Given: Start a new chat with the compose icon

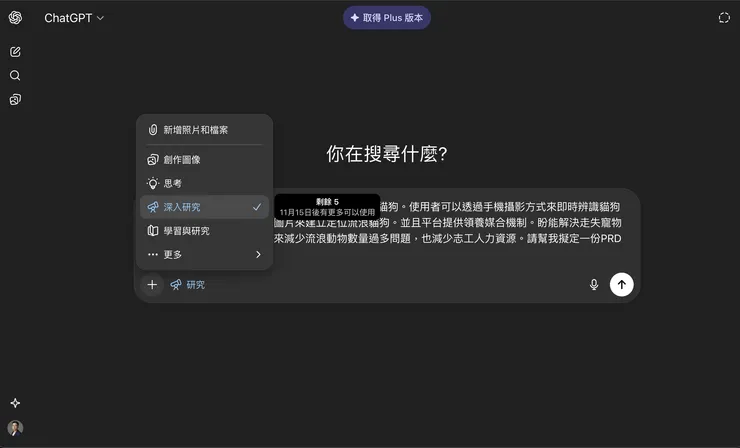Looking at the screenshot, I should [x=15, y=51].
